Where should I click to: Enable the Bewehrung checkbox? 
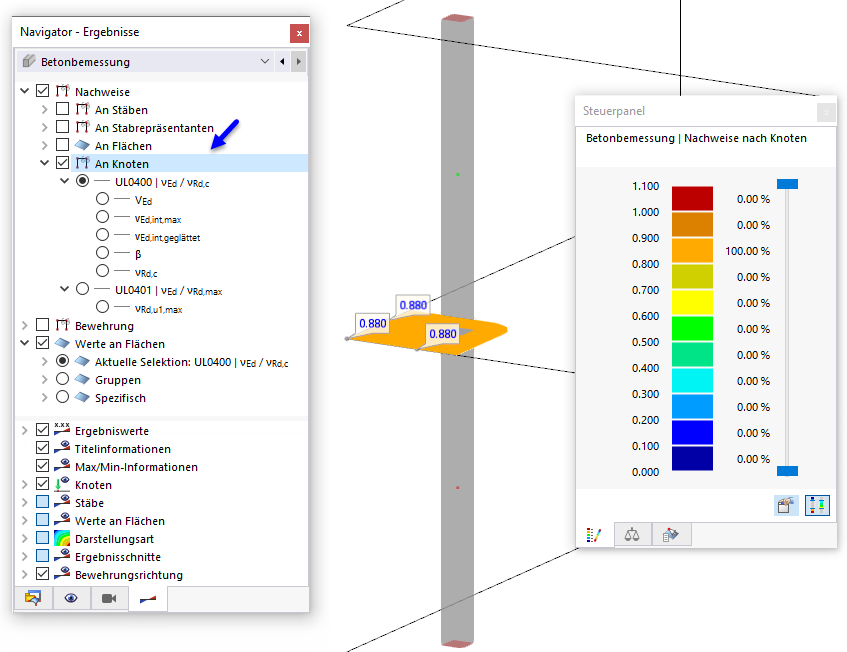click(x=42, y=325)
